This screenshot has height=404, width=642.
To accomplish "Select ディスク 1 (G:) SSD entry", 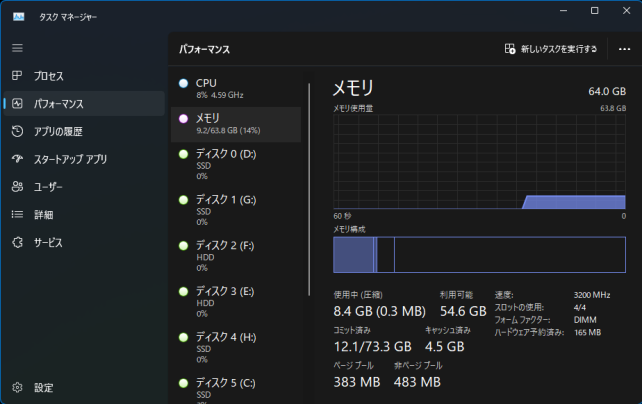I will 236,210.
